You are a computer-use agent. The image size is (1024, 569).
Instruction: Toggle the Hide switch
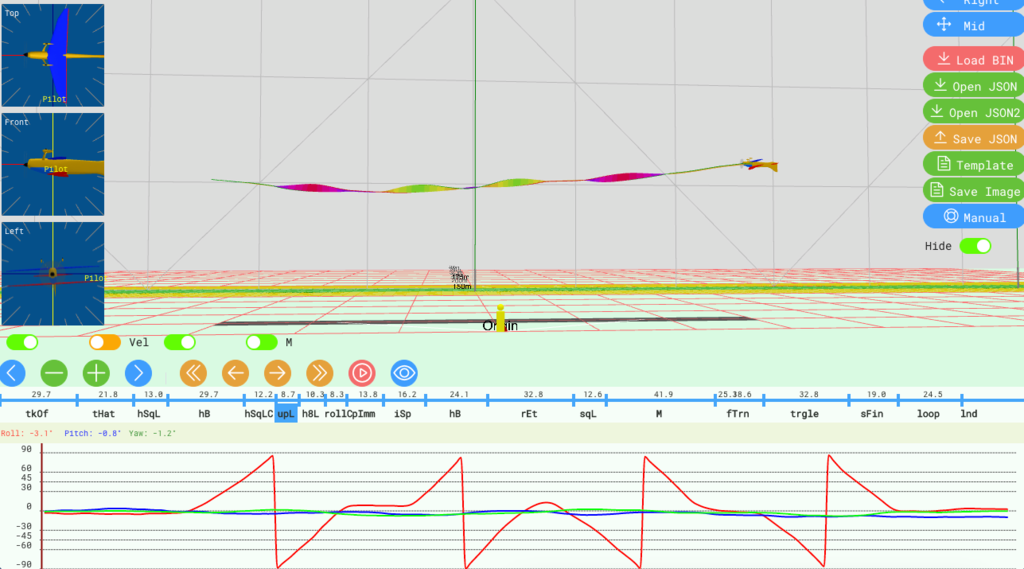click(975, 246)
